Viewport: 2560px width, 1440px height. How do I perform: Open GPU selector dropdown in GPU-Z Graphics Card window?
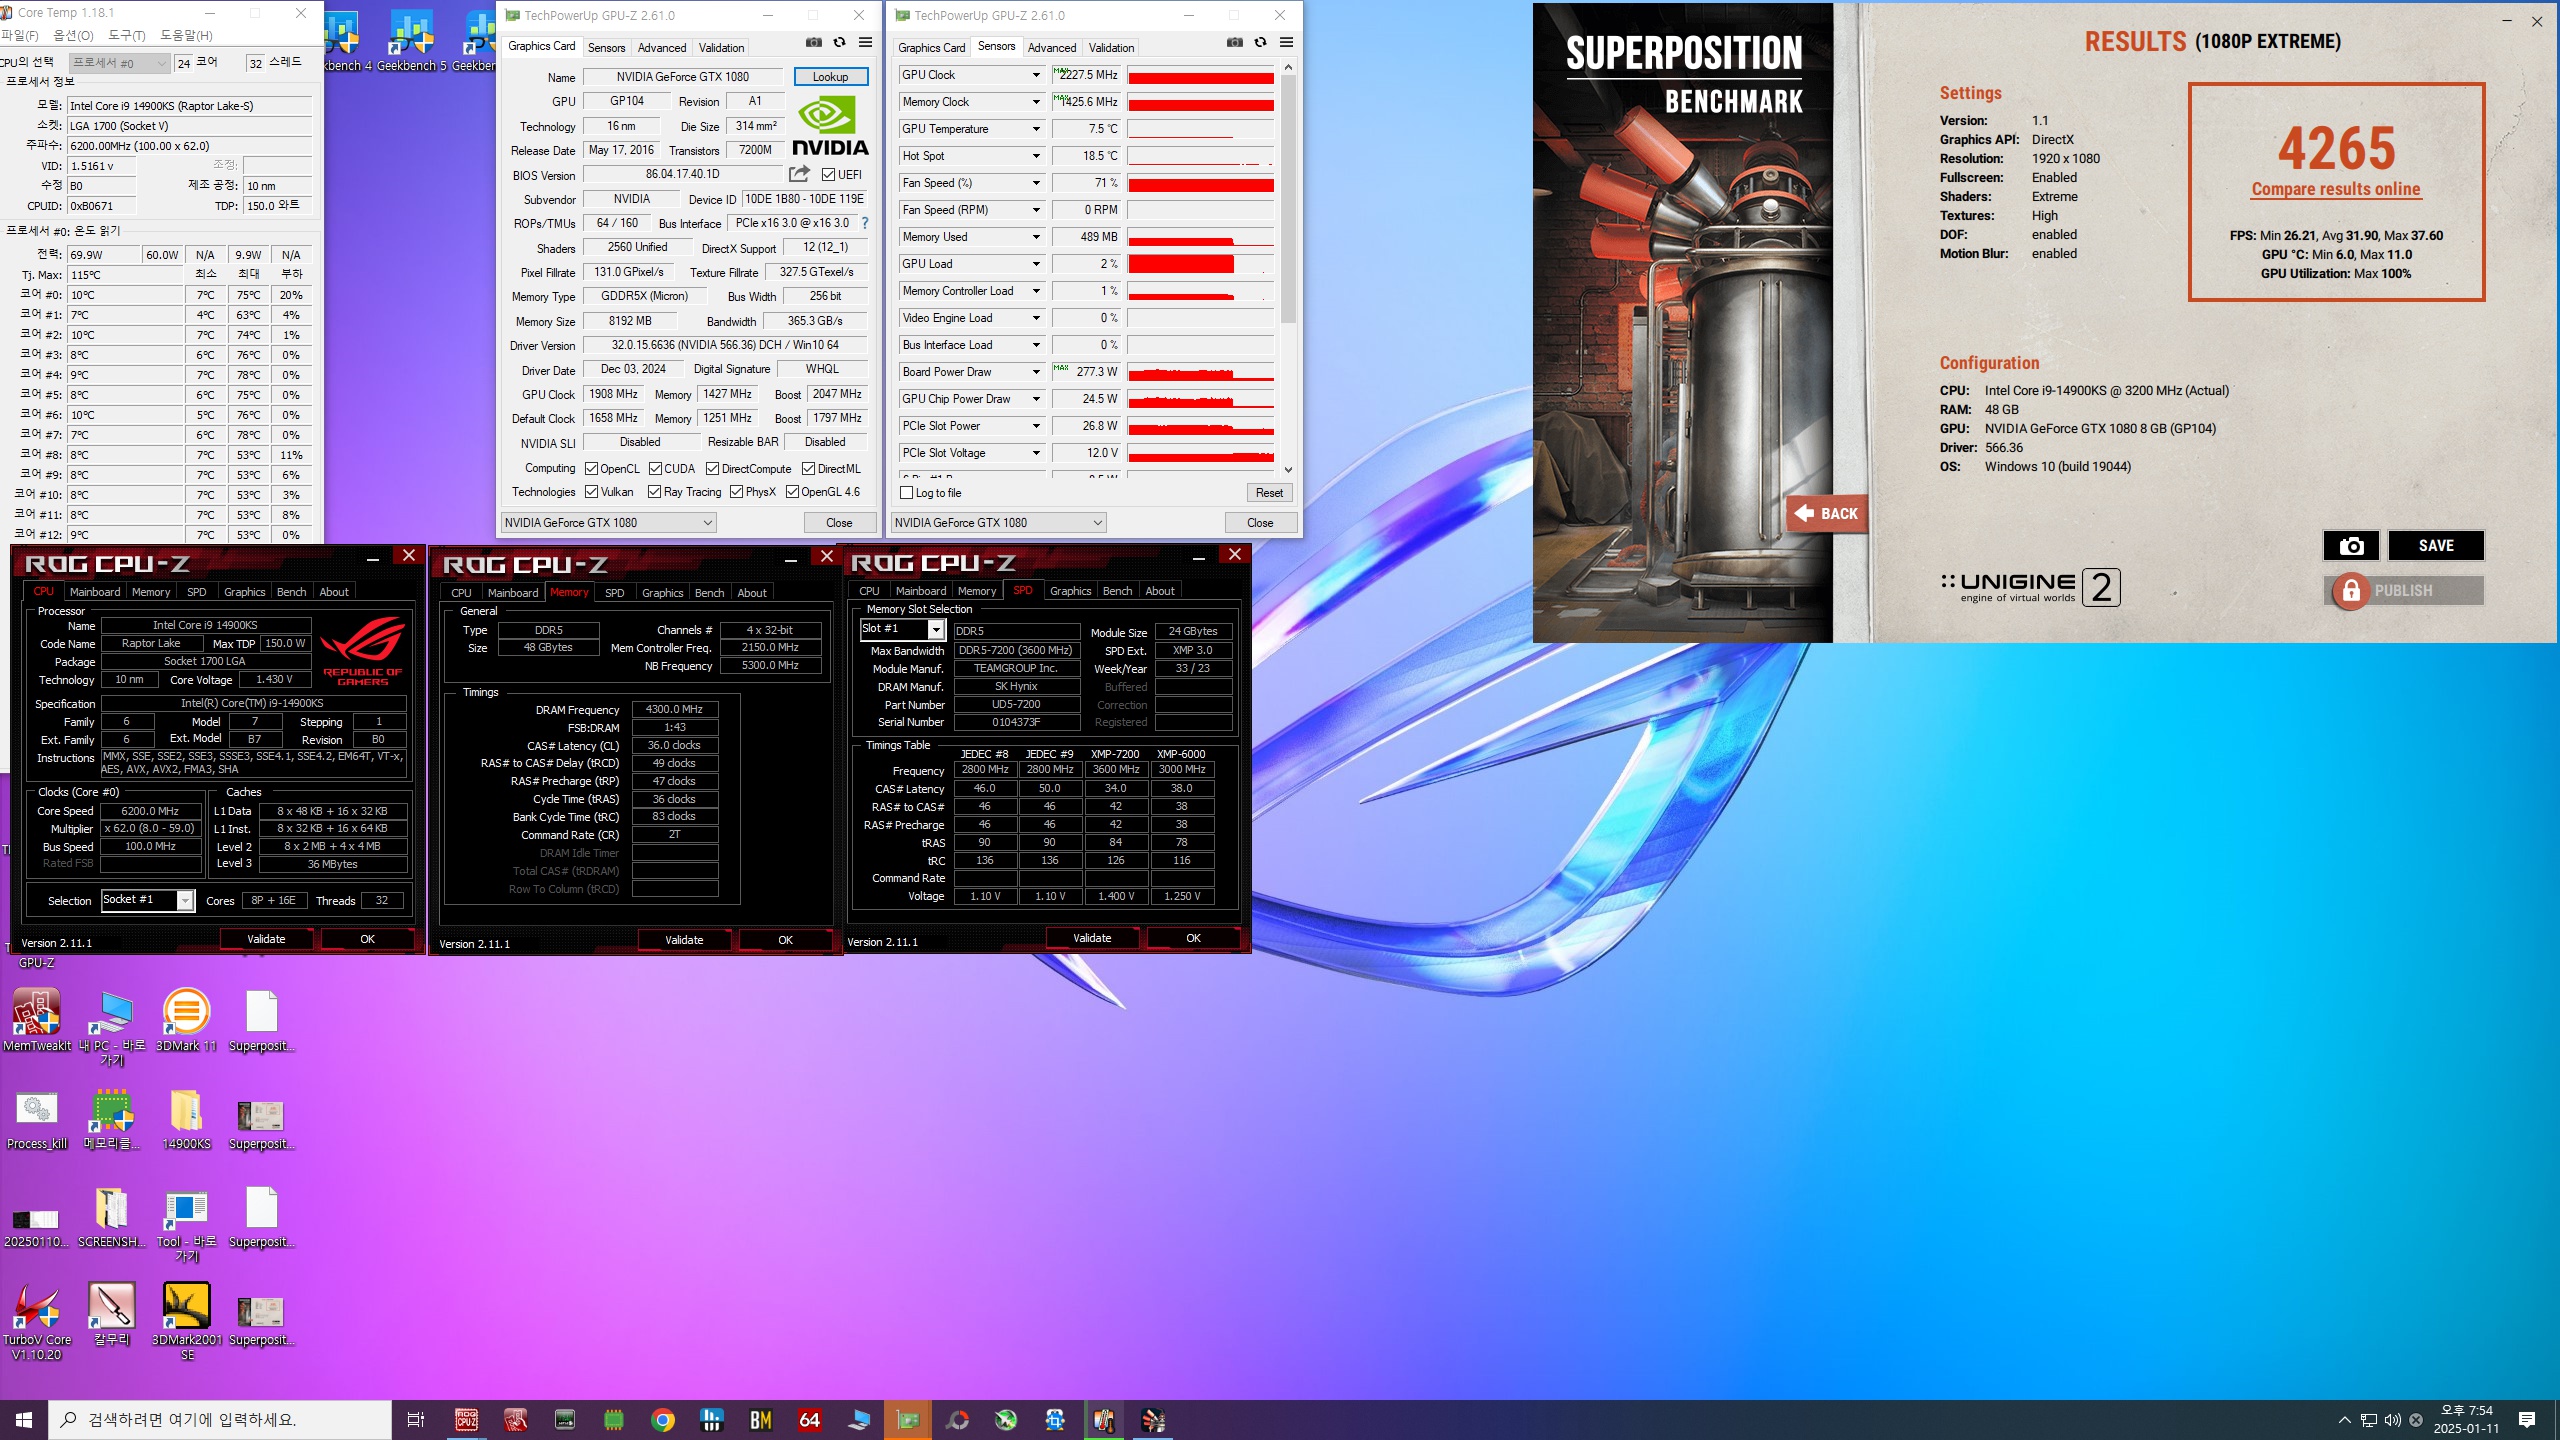click(x=608, y=523)
